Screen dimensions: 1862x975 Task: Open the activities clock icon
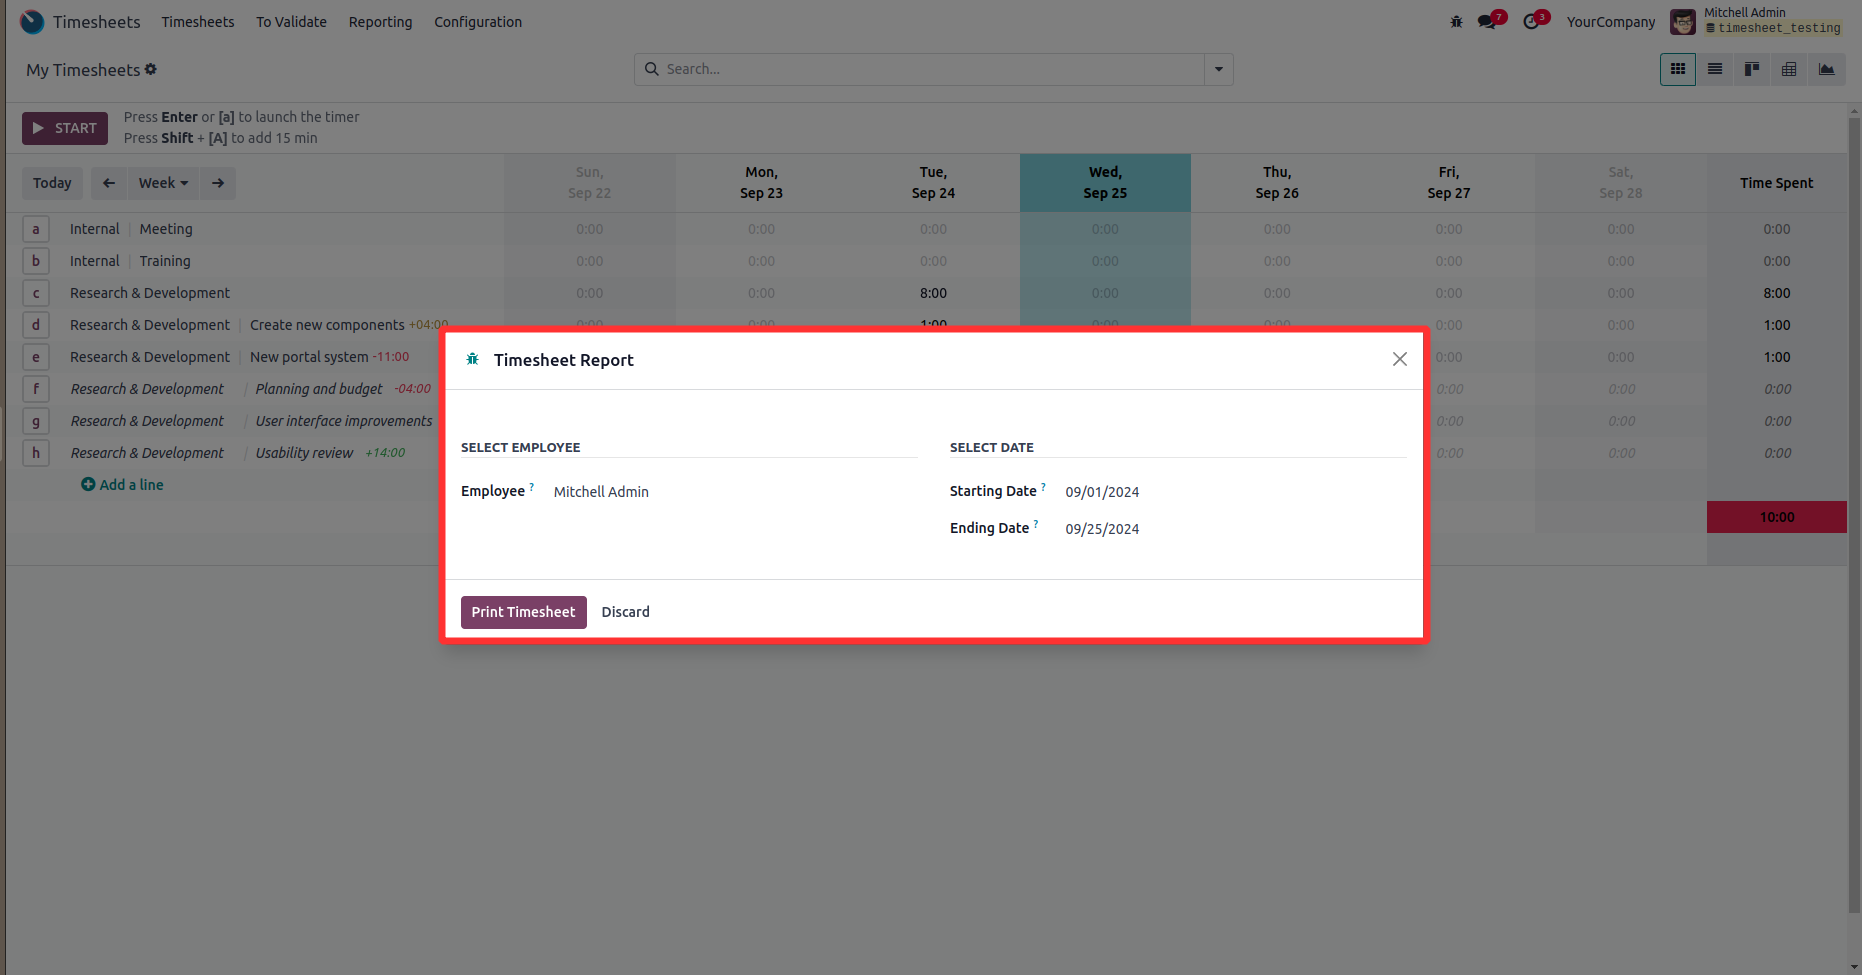[1532, 22]
